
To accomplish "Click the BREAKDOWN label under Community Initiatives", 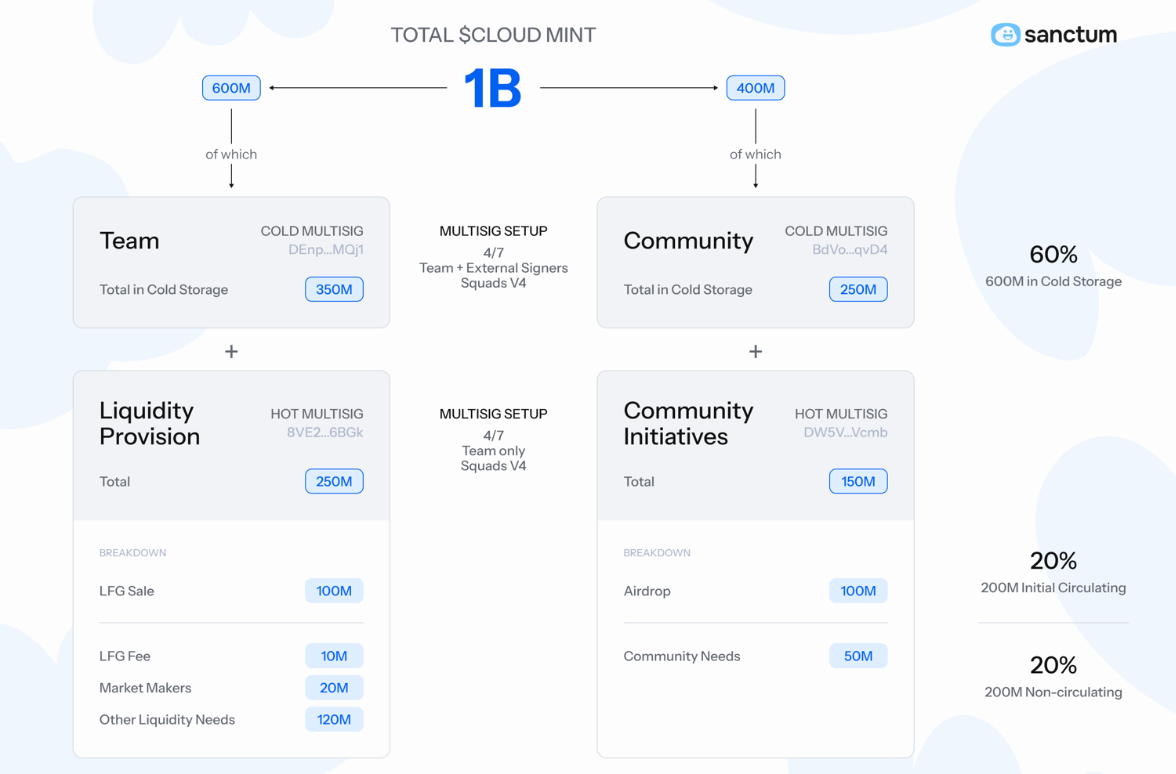I will (657, 553).
